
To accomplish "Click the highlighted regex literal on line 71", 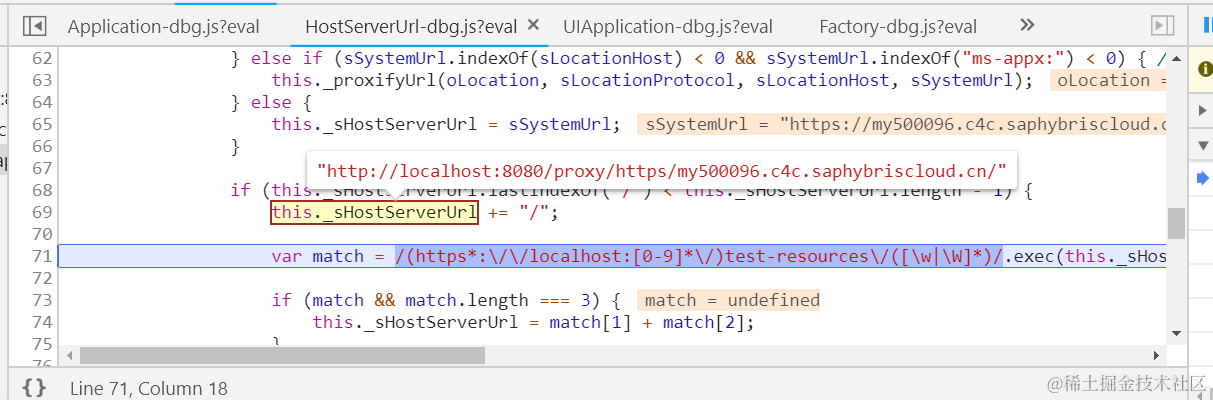I will [698, 256].
